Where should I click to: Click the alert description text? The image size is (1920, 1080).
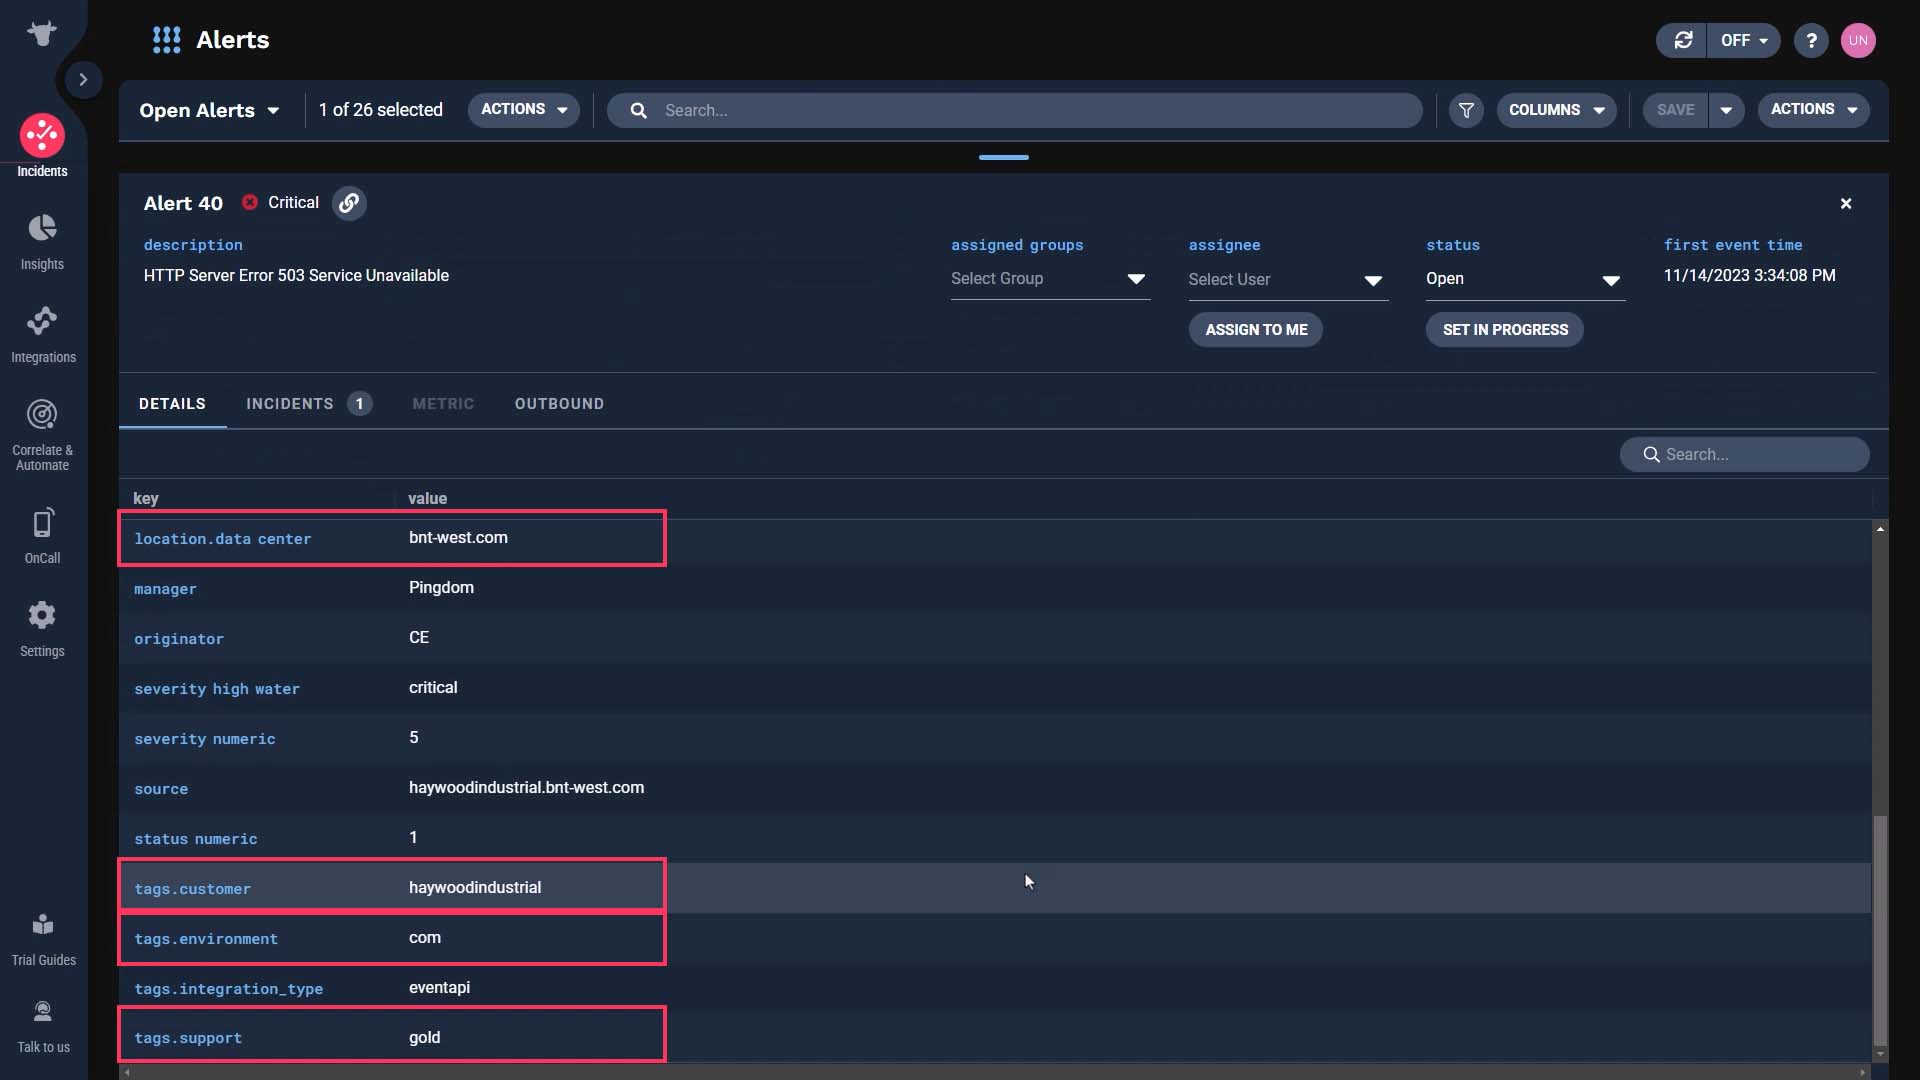click(x=296, y=276)
